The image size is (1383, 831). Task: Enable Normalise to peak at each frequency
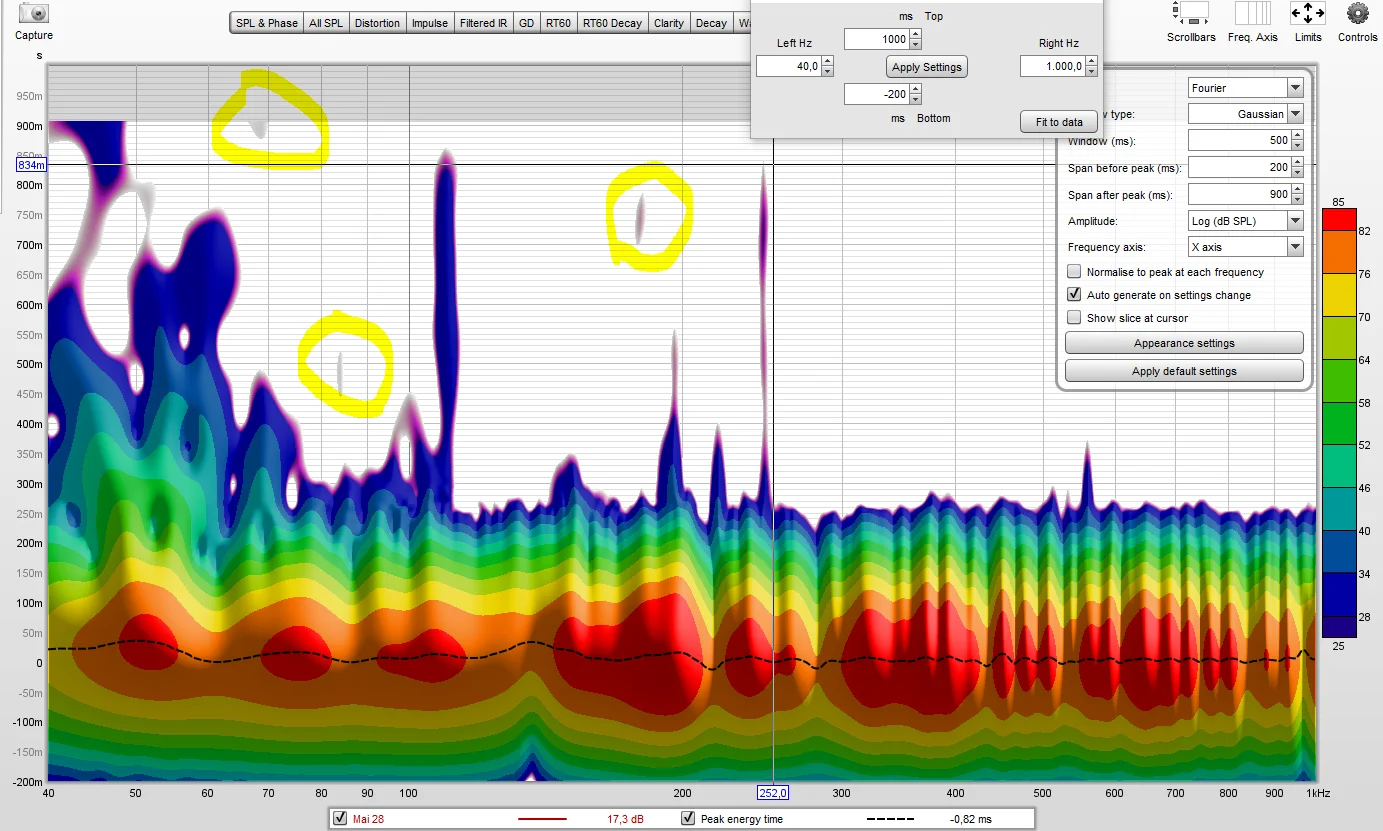pyautogui.click(x=1074, y=272)
